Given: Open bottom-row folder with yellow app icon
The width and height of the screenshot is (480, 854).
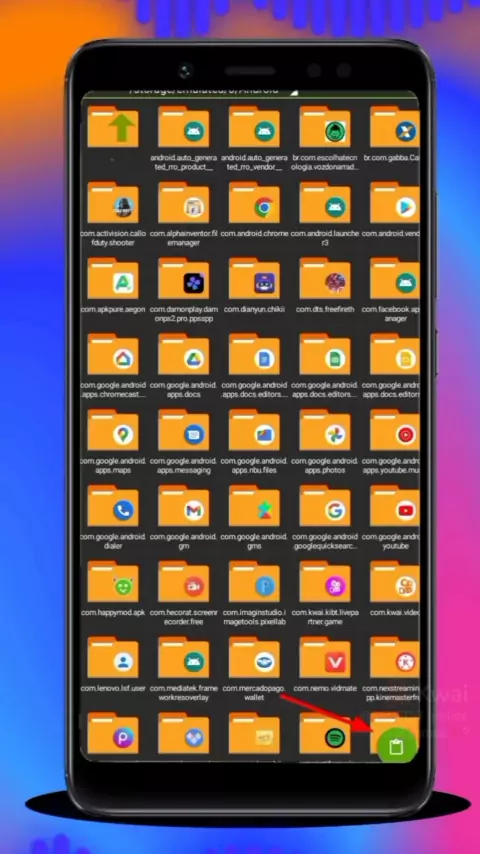Looking at the screenshot, I should pyautogui.click(x=254, y=733).
